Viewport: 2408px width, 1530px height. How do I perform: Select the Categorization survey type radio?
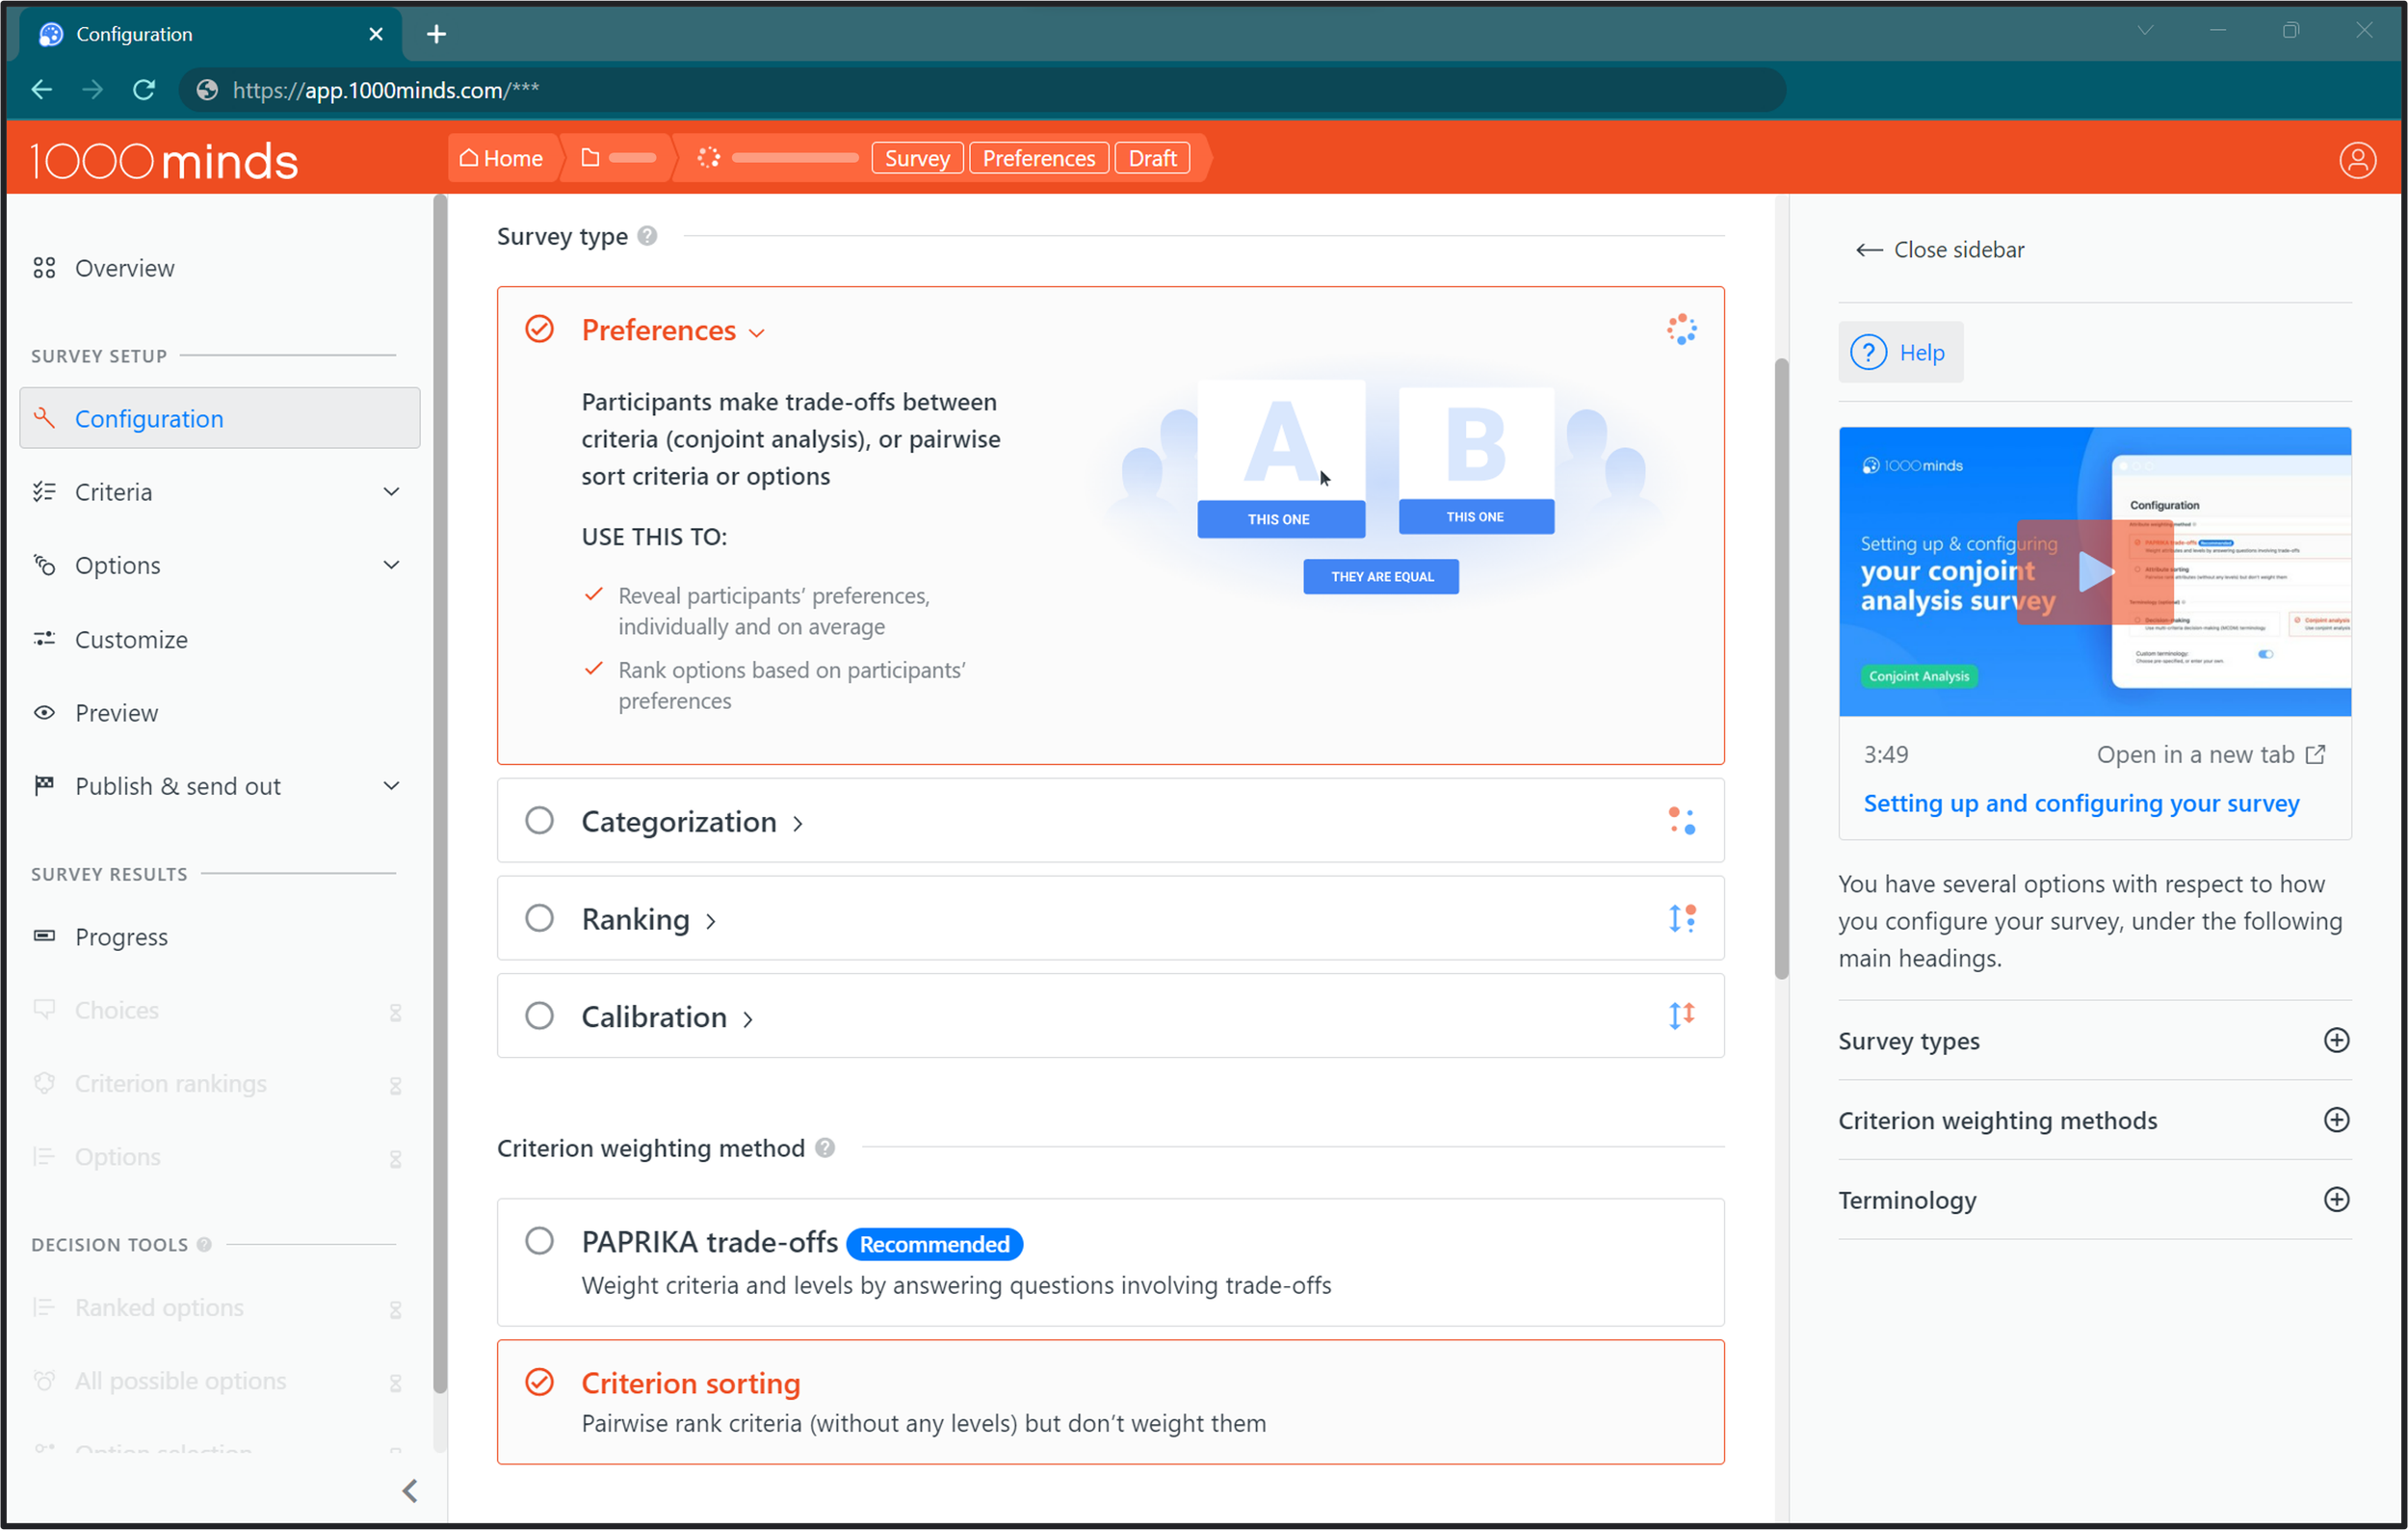[539, 821]
